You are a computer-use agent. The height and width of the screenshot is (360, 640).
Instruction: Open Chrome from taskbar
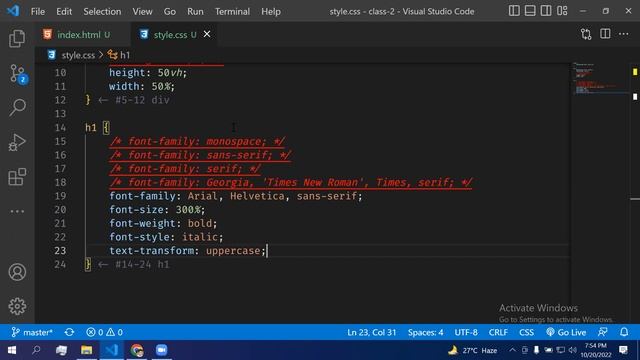point(137,350)
